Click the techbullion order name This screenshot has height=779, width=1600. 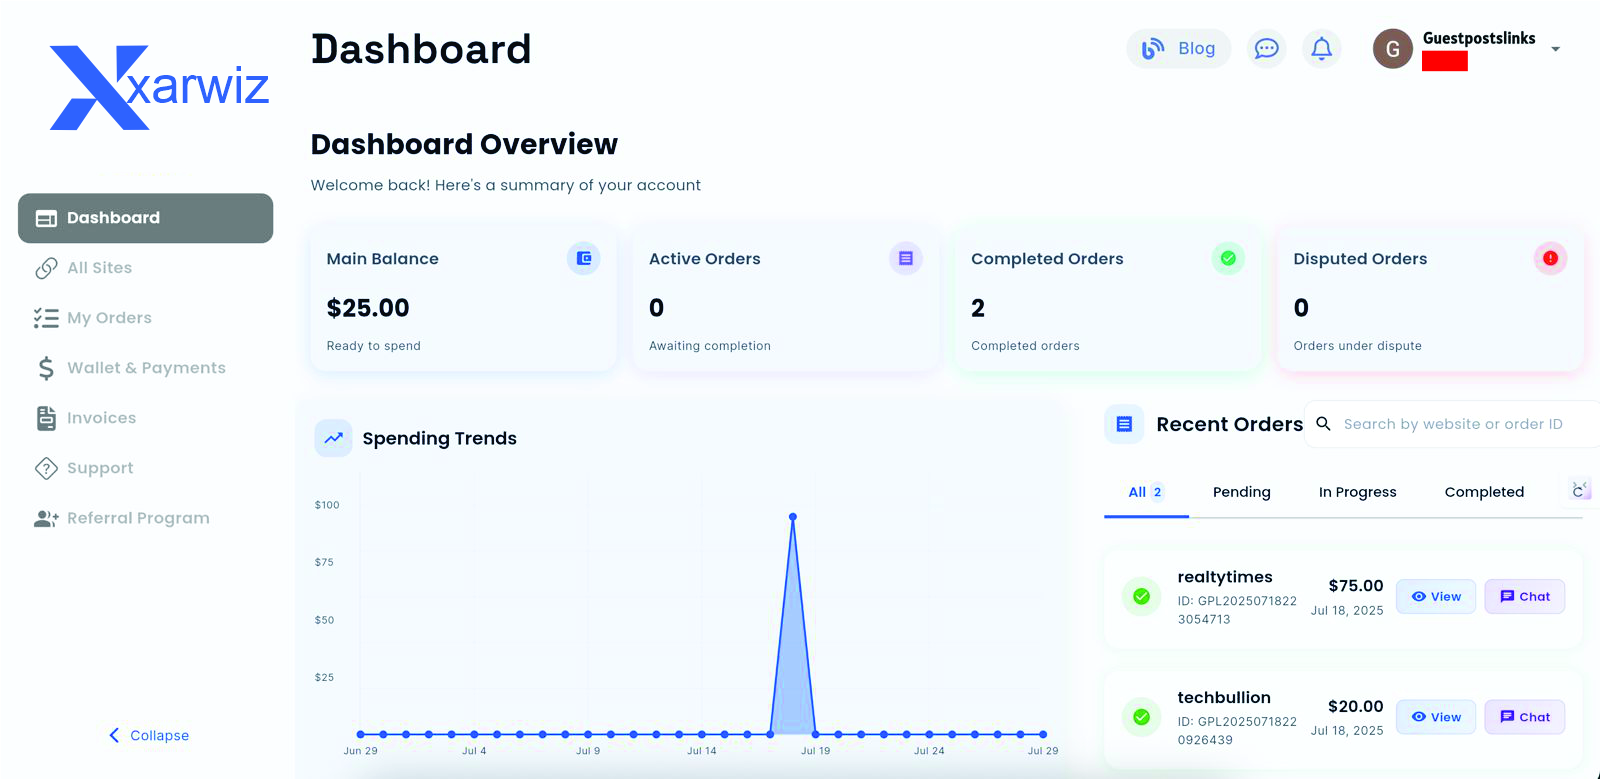pyautogui.click(x=1224, y=697)
